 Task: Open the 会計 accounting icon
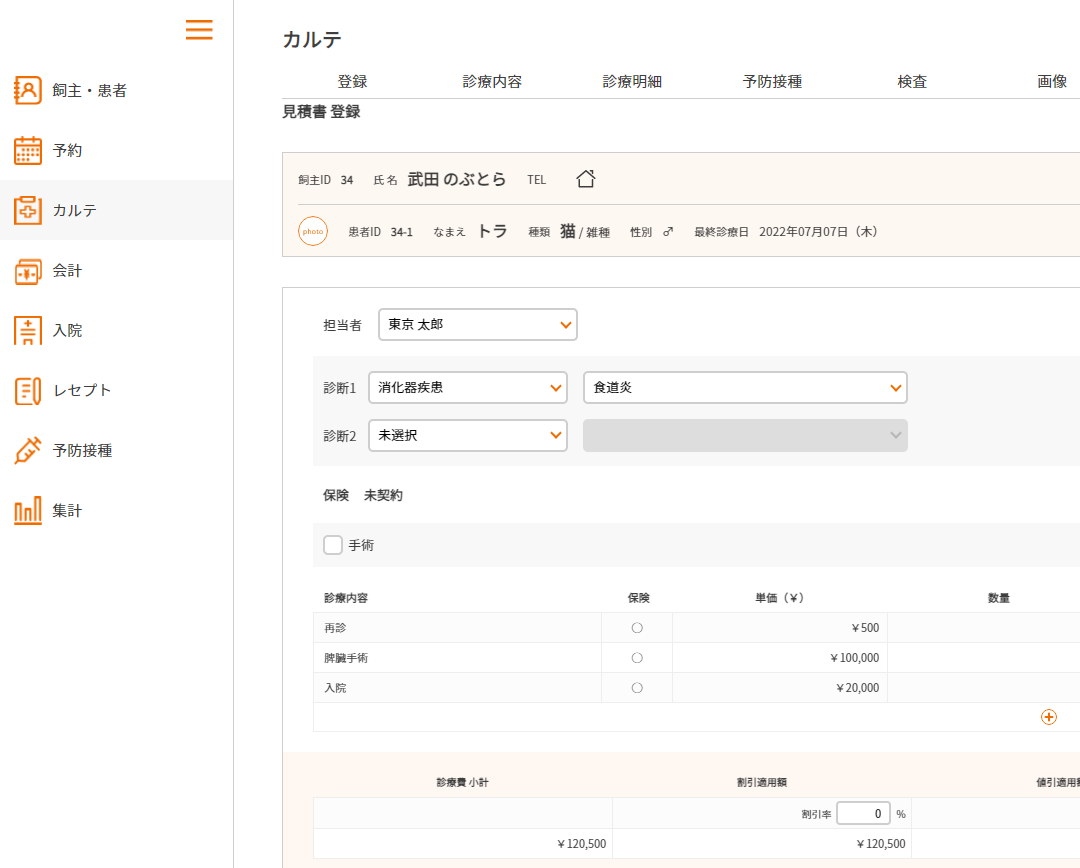tap(28, 271)
